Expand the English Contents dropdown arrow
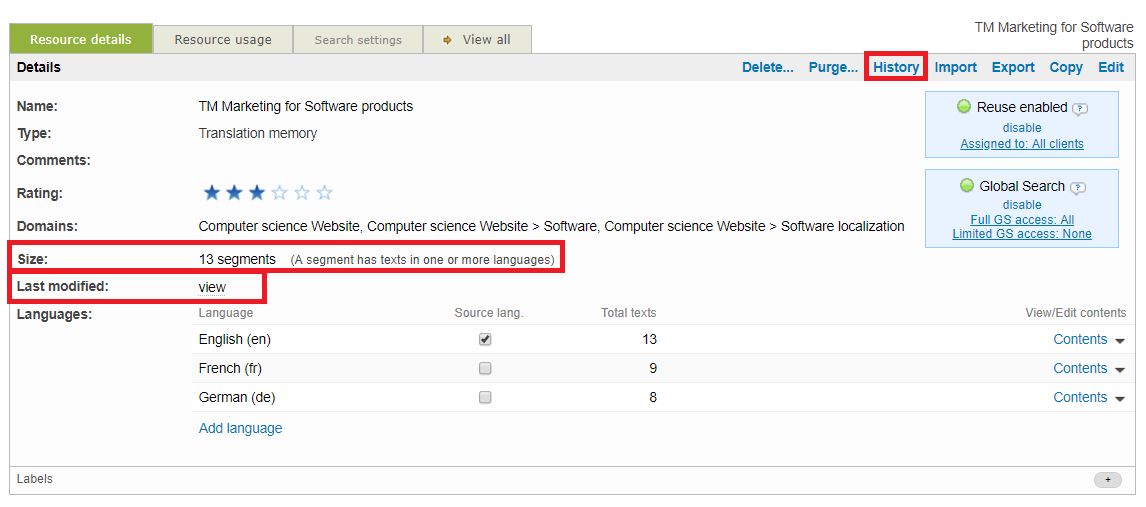 [x=1120, y=341]
